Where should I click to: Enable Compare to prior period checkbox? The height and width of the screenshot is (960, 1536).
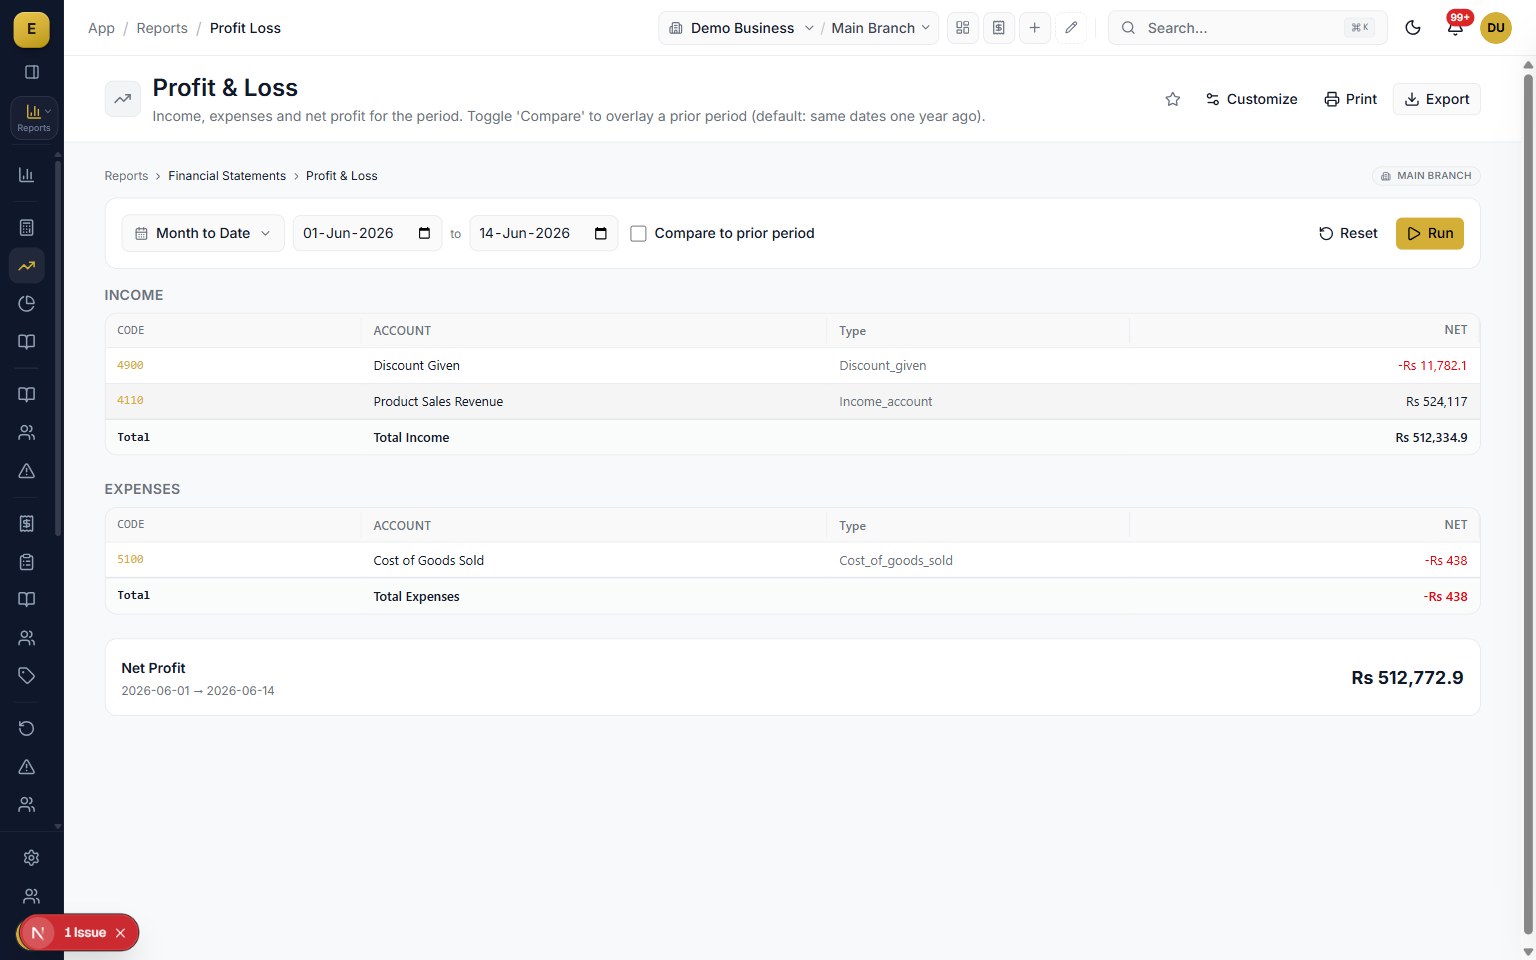[x=638, y=234]
